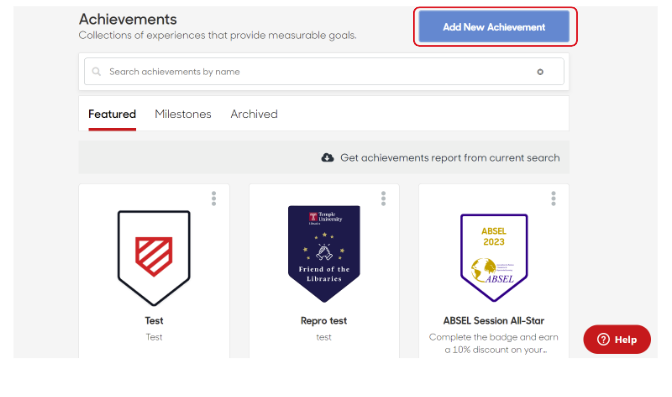Open the Repro test achievement title
The height and width of the screenshot is (397, 672).
[324, 321]
